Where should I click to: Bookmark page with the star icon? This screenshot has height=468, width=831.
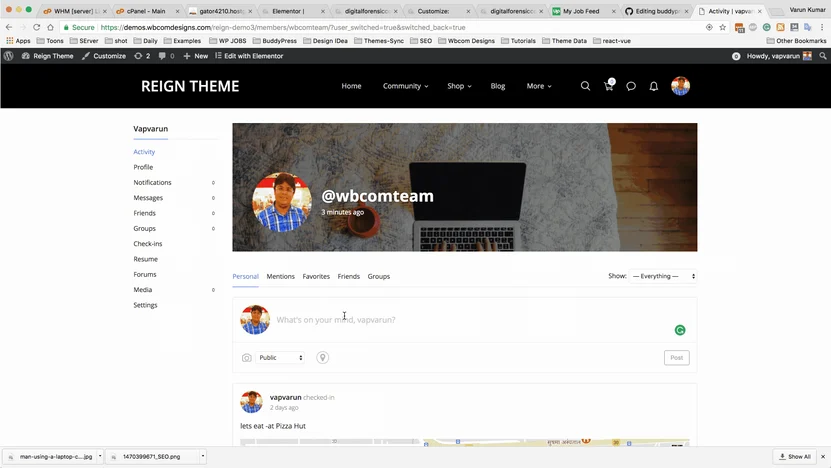pos(722,27)
